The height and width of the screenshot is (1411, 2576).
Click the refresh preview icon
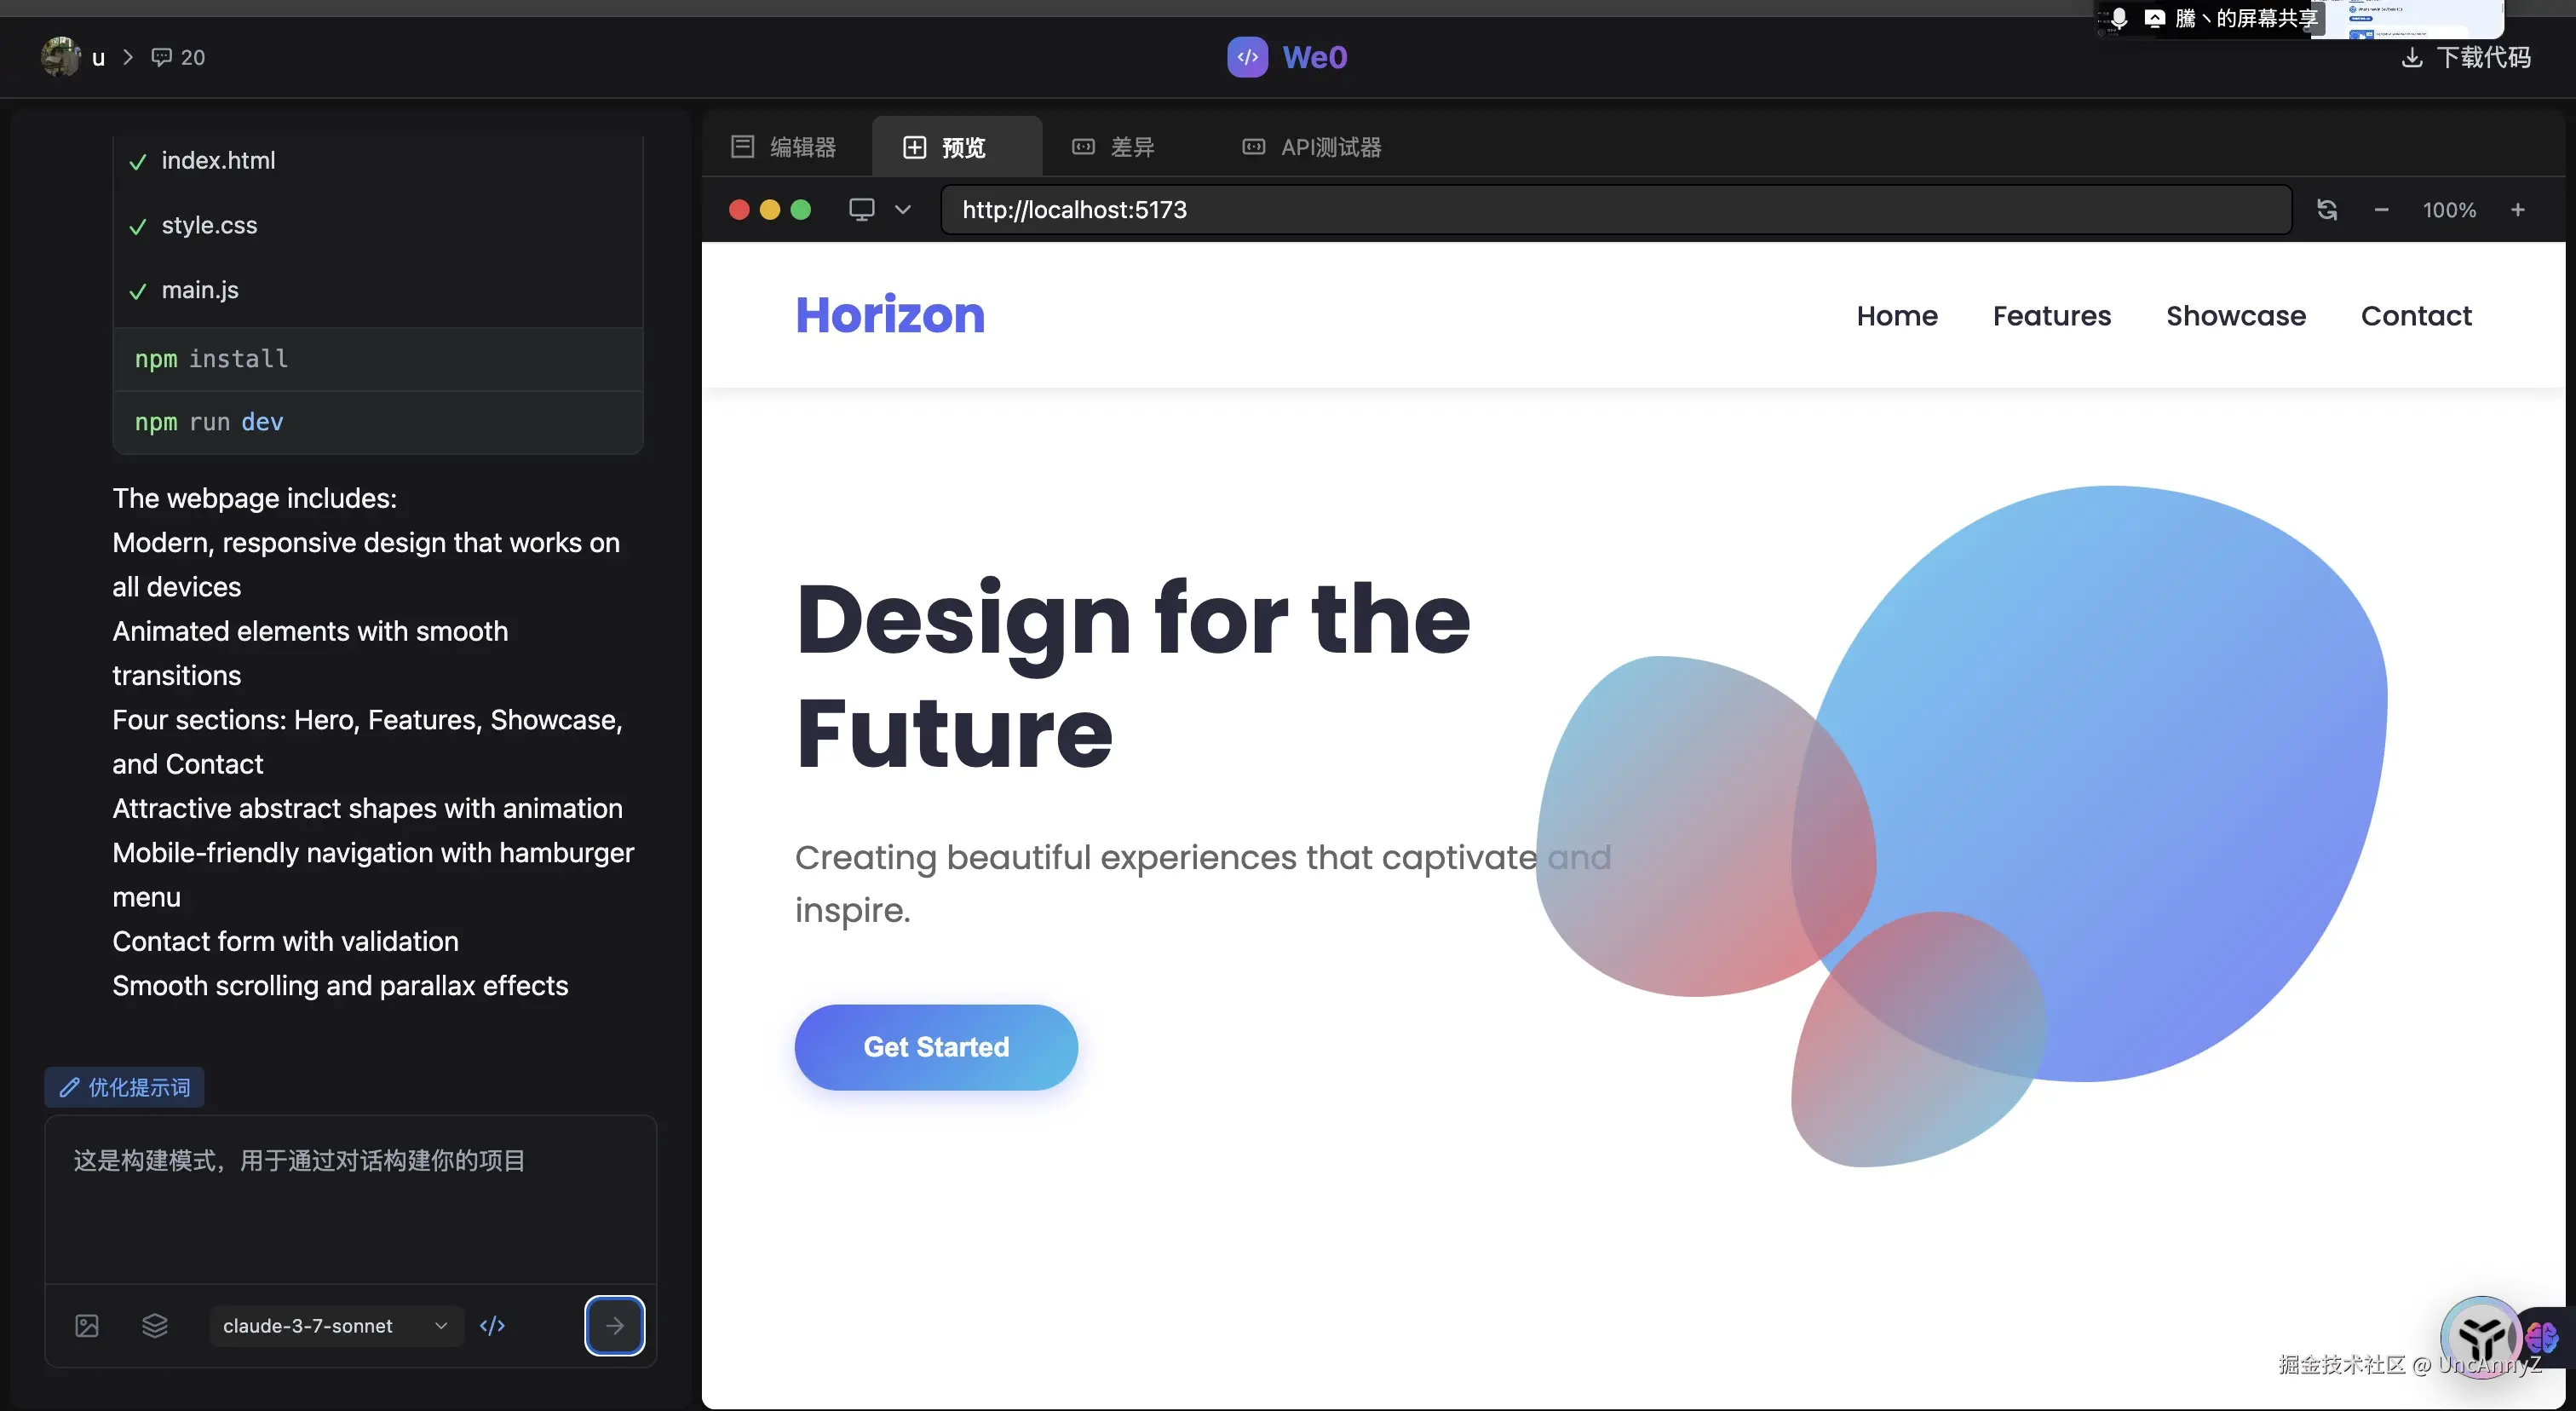coord(2327,210)
